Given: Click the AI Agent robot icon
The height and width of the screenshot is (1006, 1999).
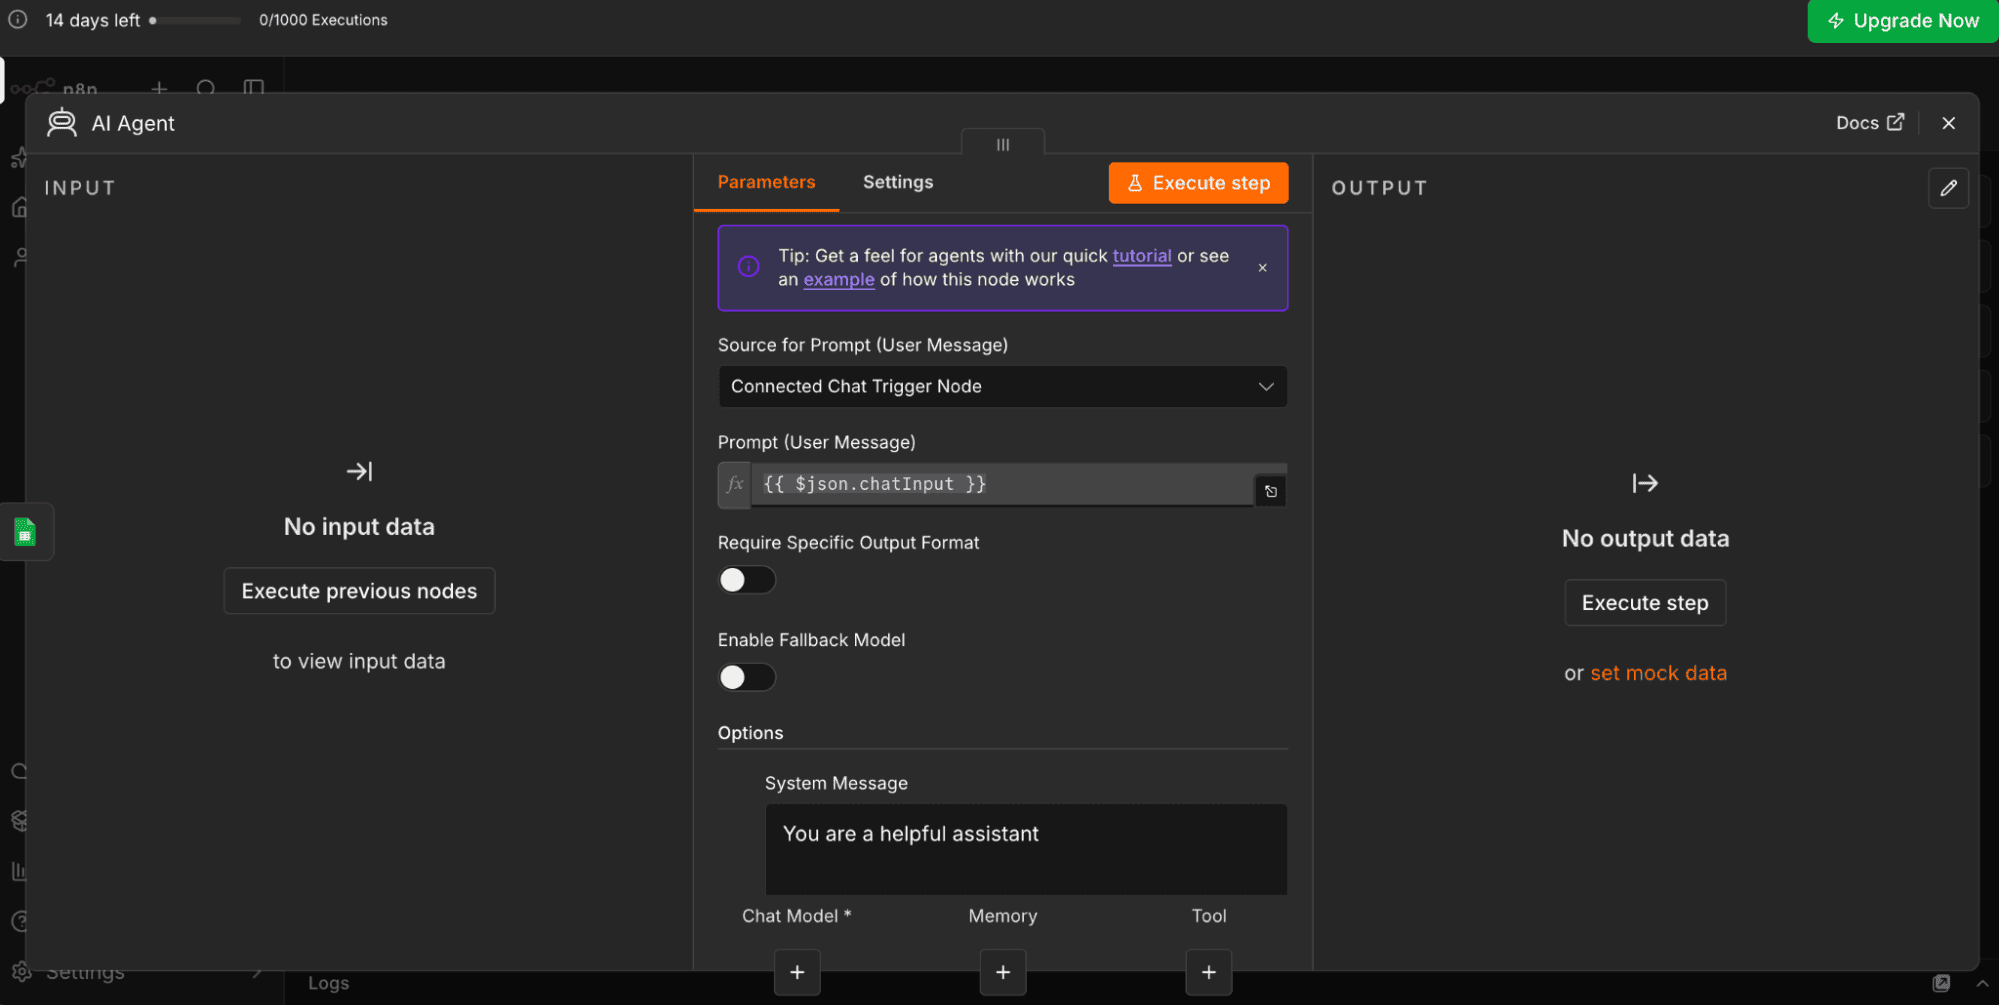Looking at the screenshot, I should [x=62, y=123].
